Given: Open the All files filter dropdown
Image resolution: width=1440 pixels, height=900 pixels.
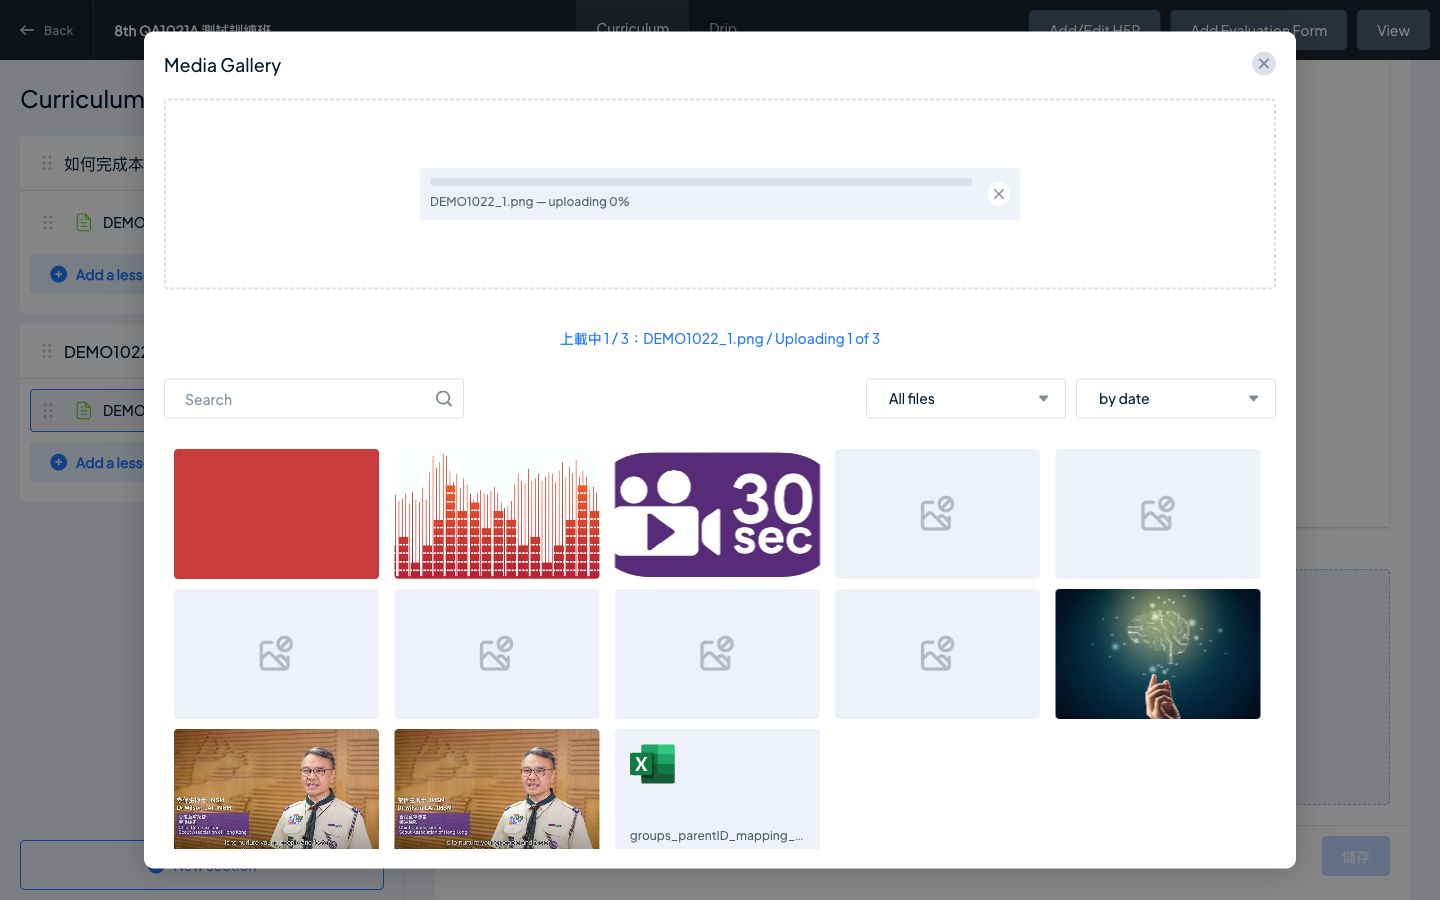Looking at the screenshot, I should (966, 398).
